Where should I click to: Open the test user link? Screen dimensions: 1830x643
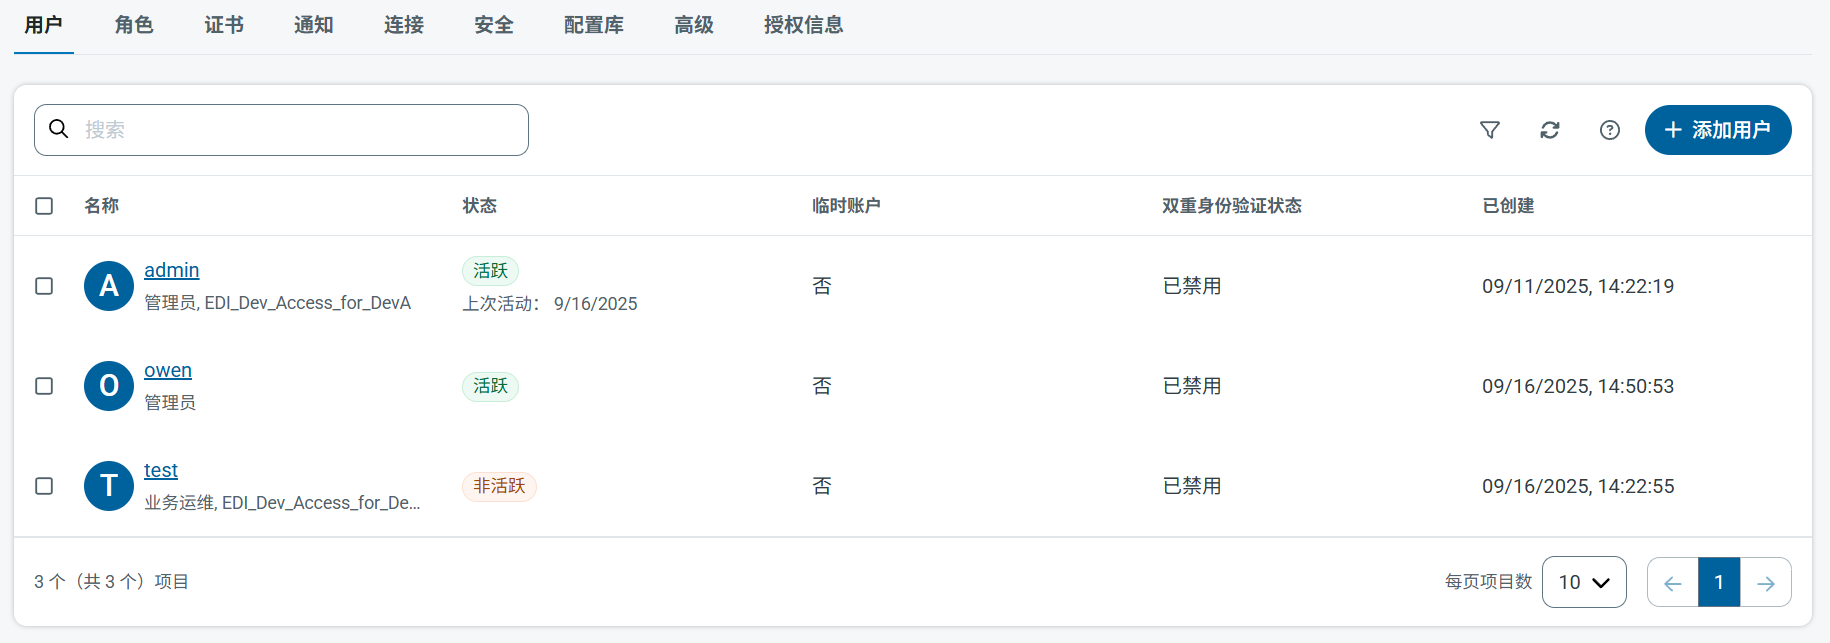(x=161, y=470)
